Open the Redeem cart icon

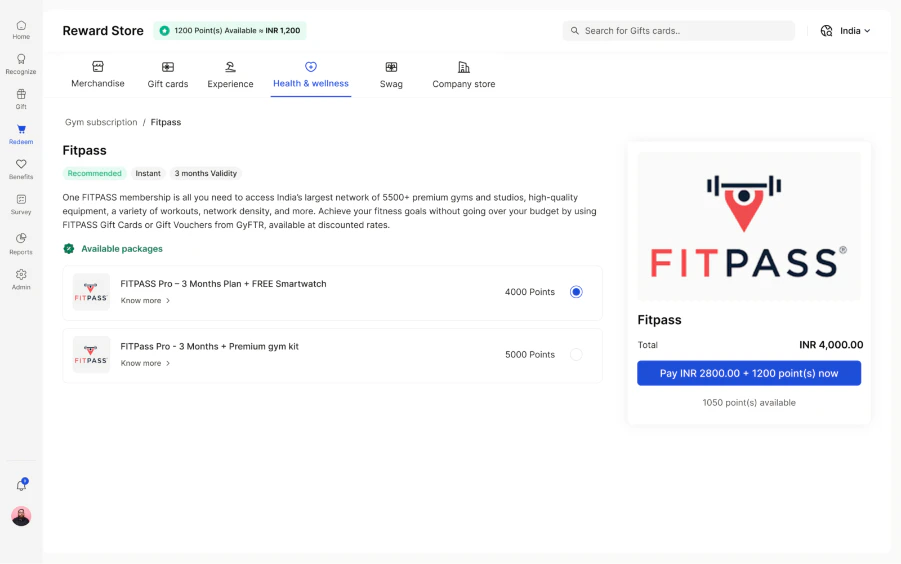pos(21,129)
